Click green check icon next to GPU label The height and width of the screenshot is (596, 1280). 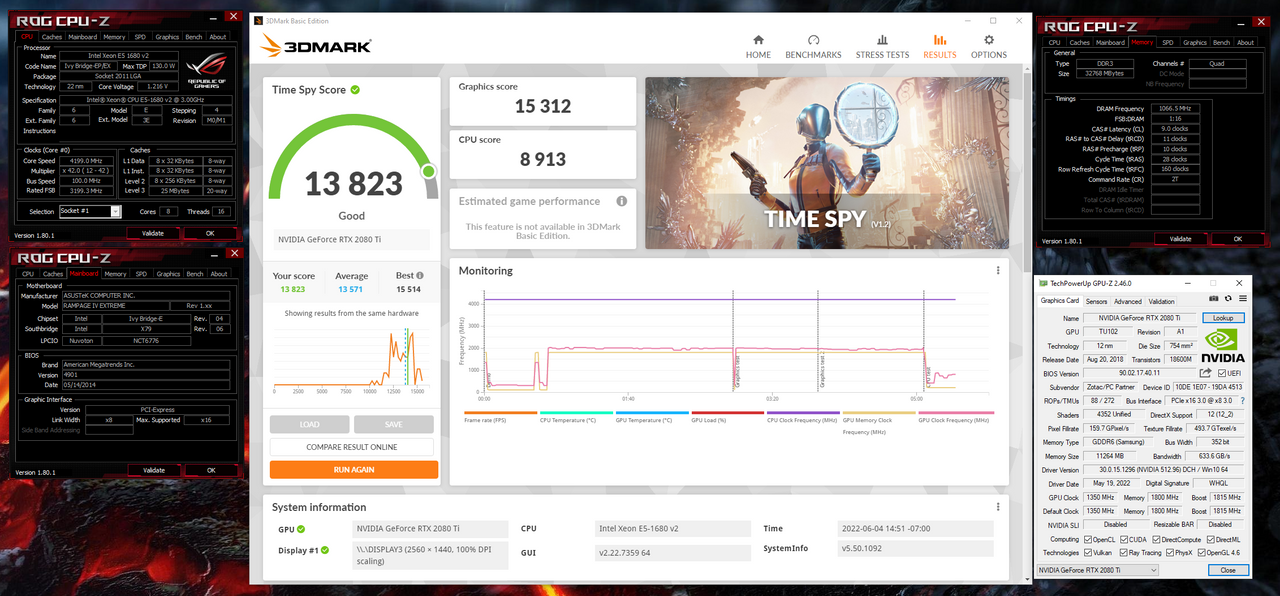click(x=301, y=529)
